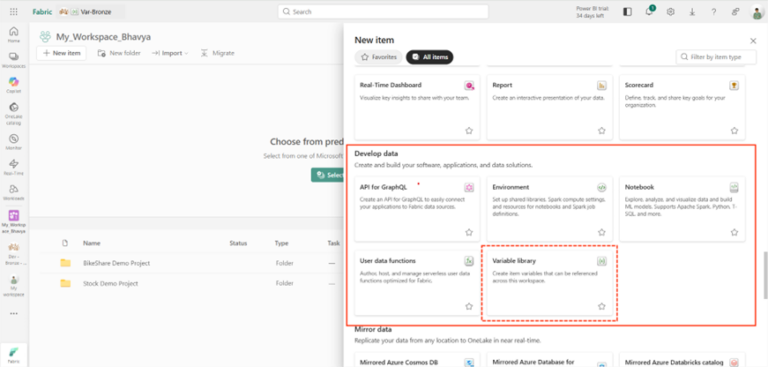The image size is (768, 367).
Task: Open OneLake catalog in sidebar
Action: [x=14, y=113]
